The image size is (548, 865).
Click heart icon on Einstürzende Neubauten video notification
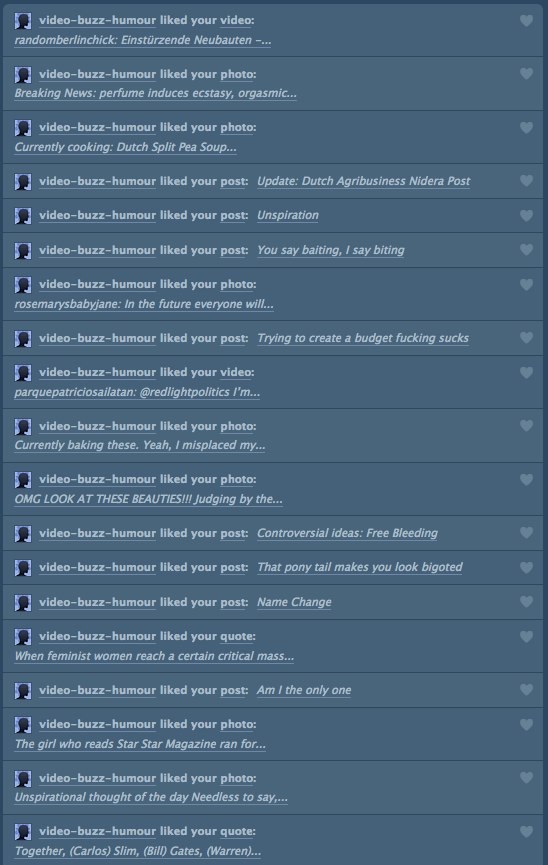[526, 21]
